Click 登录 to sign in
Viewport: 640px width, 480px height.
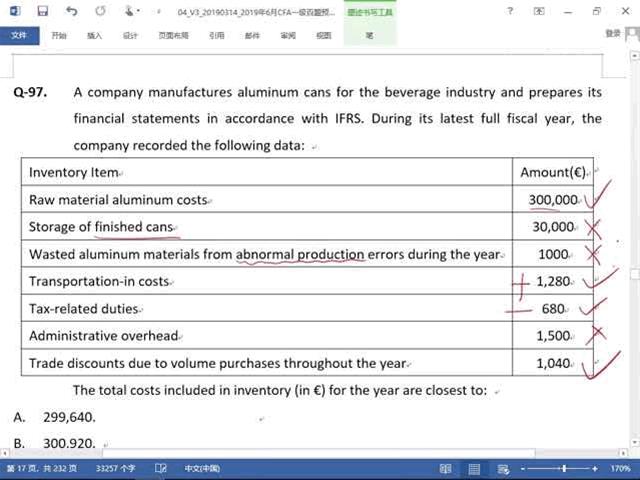(613, 33)
